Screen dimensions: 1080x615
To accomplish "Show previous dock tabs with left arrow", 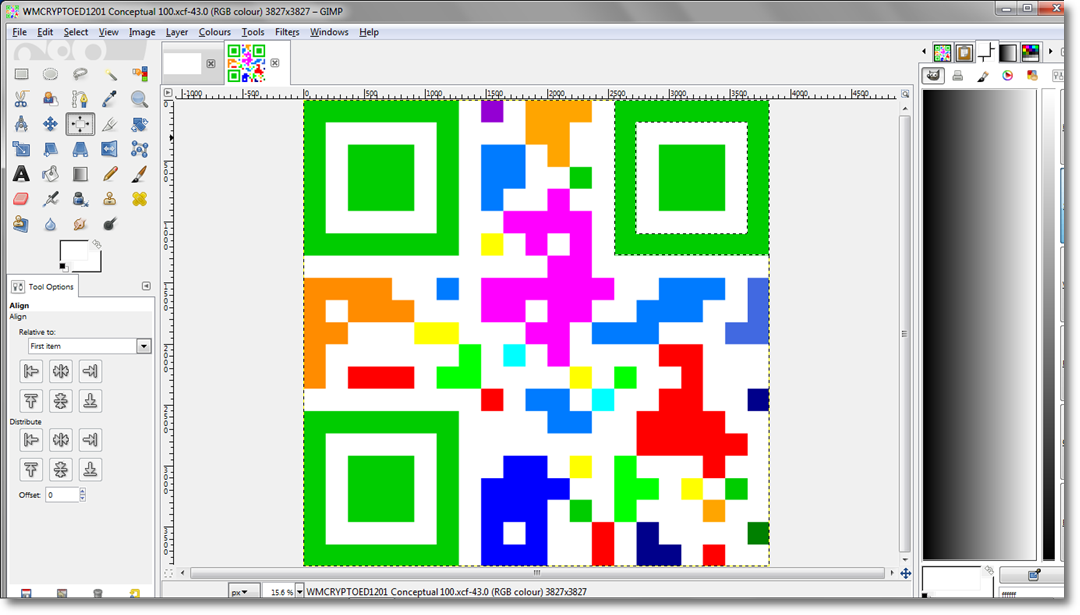I will (924, 52).
